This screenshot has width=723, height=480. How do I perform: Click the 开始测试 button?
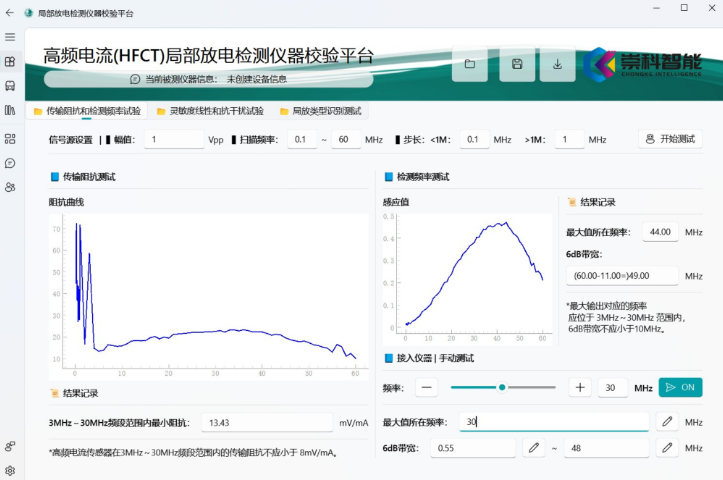pyautogui.click(x=670, y=140)
